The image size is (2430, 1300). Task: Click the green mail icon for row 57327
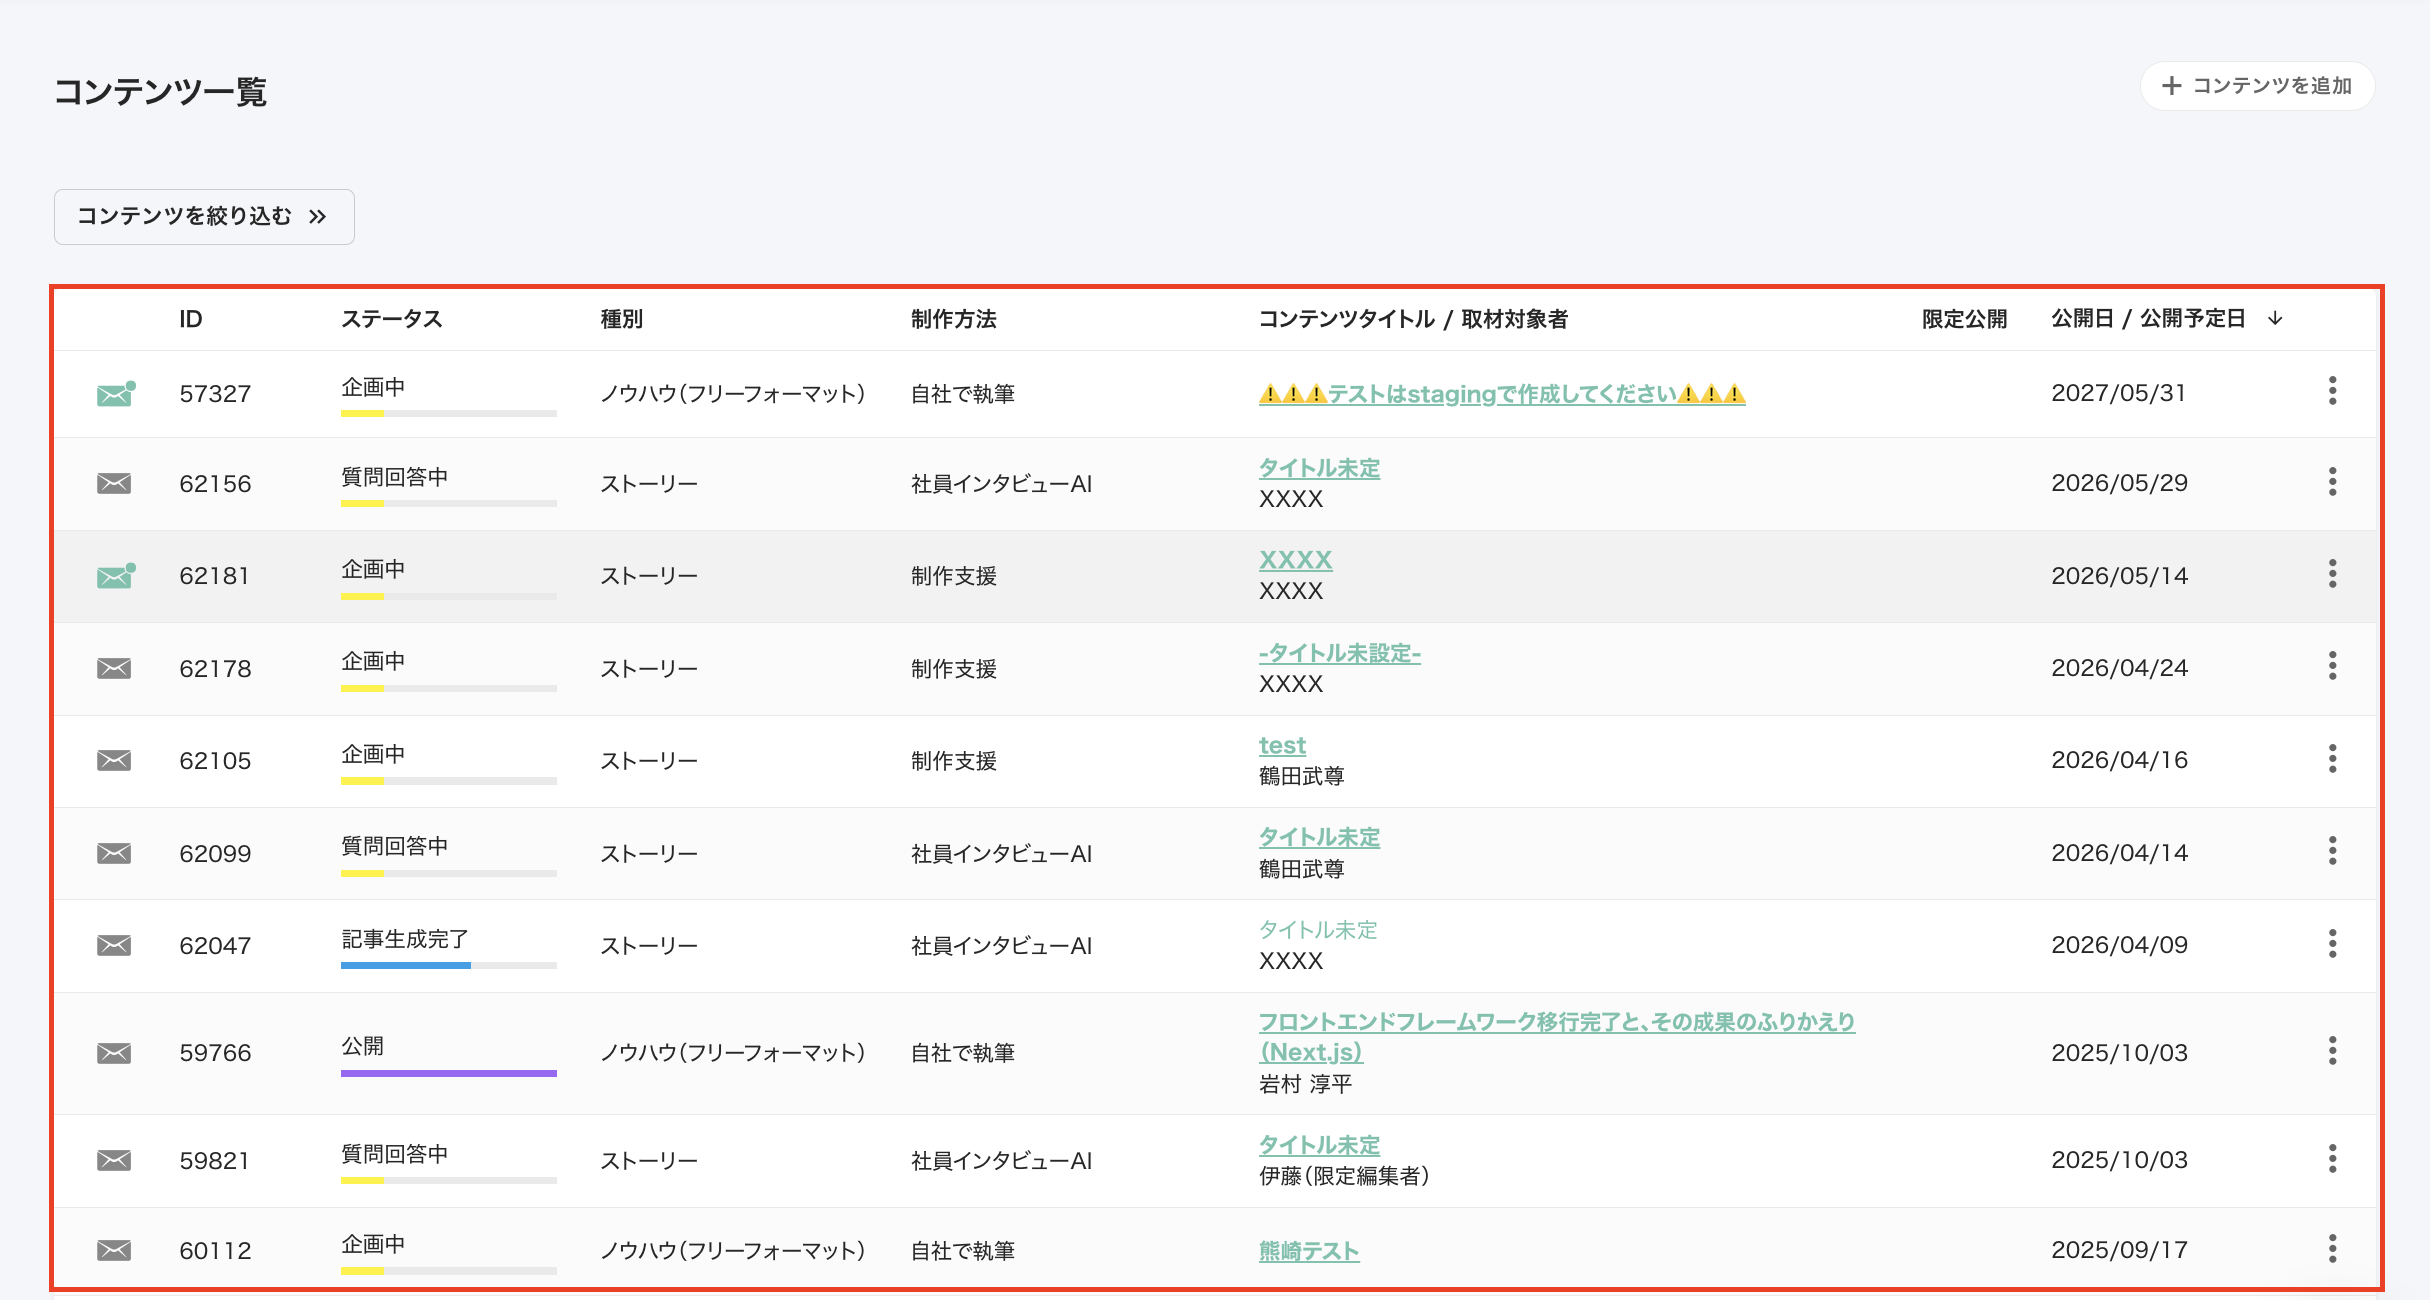pyautogui.click(x=115, y=394)
